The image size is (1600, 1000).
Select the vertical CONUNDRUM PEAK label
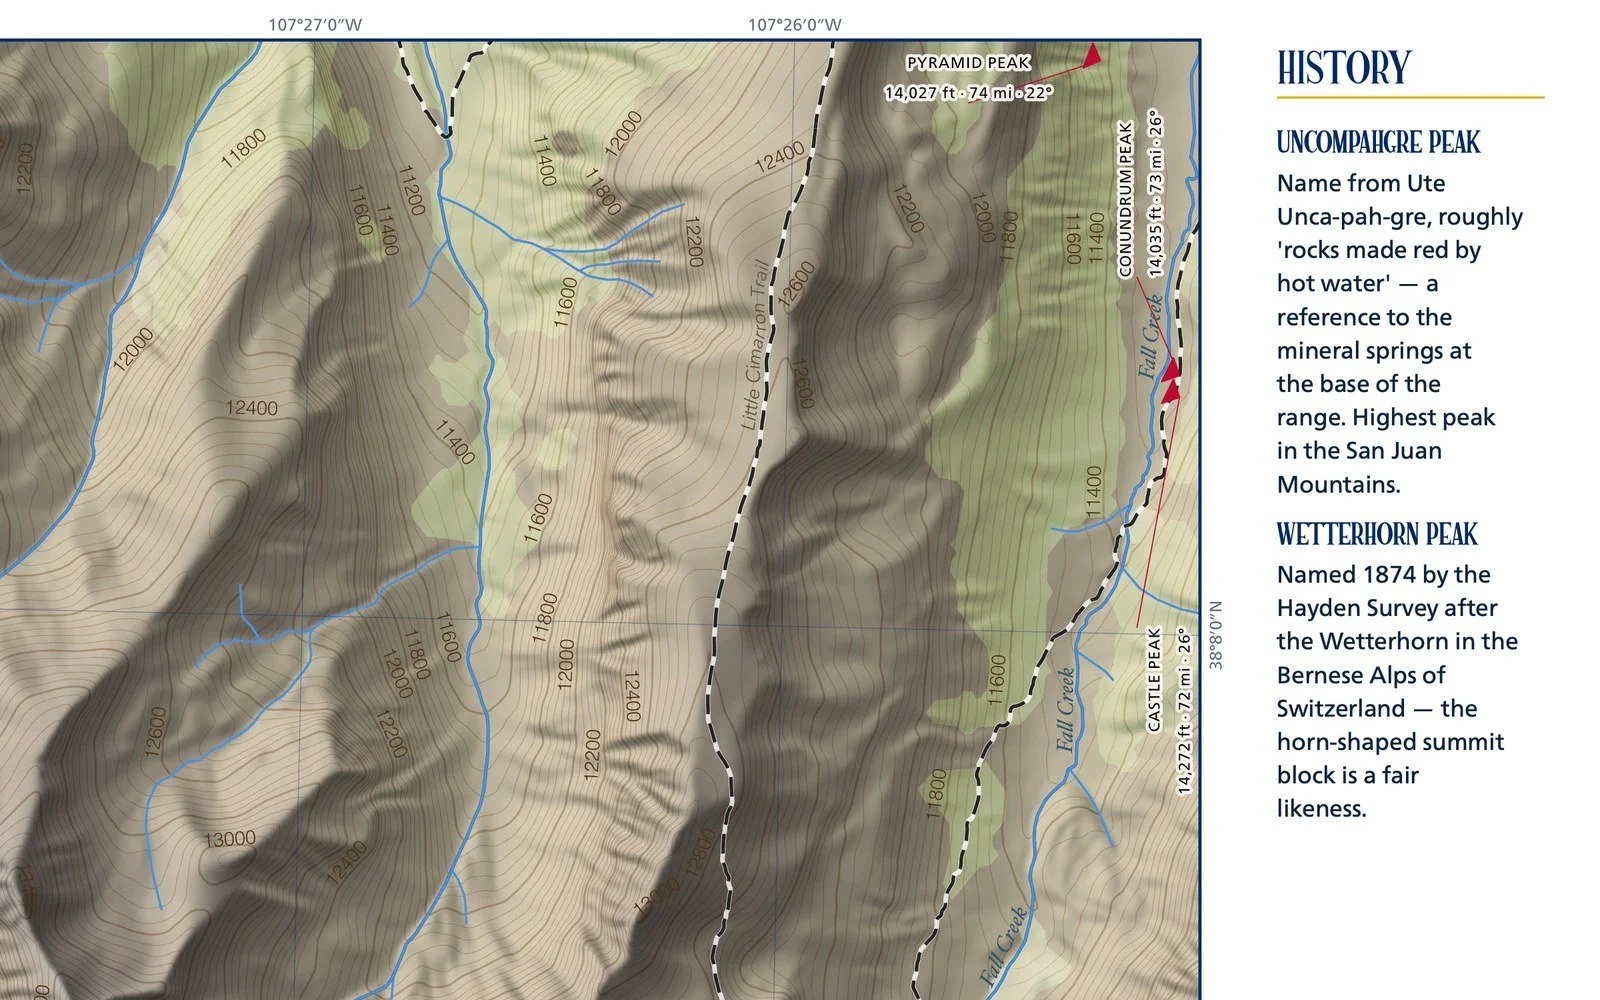click(1124, 200)
